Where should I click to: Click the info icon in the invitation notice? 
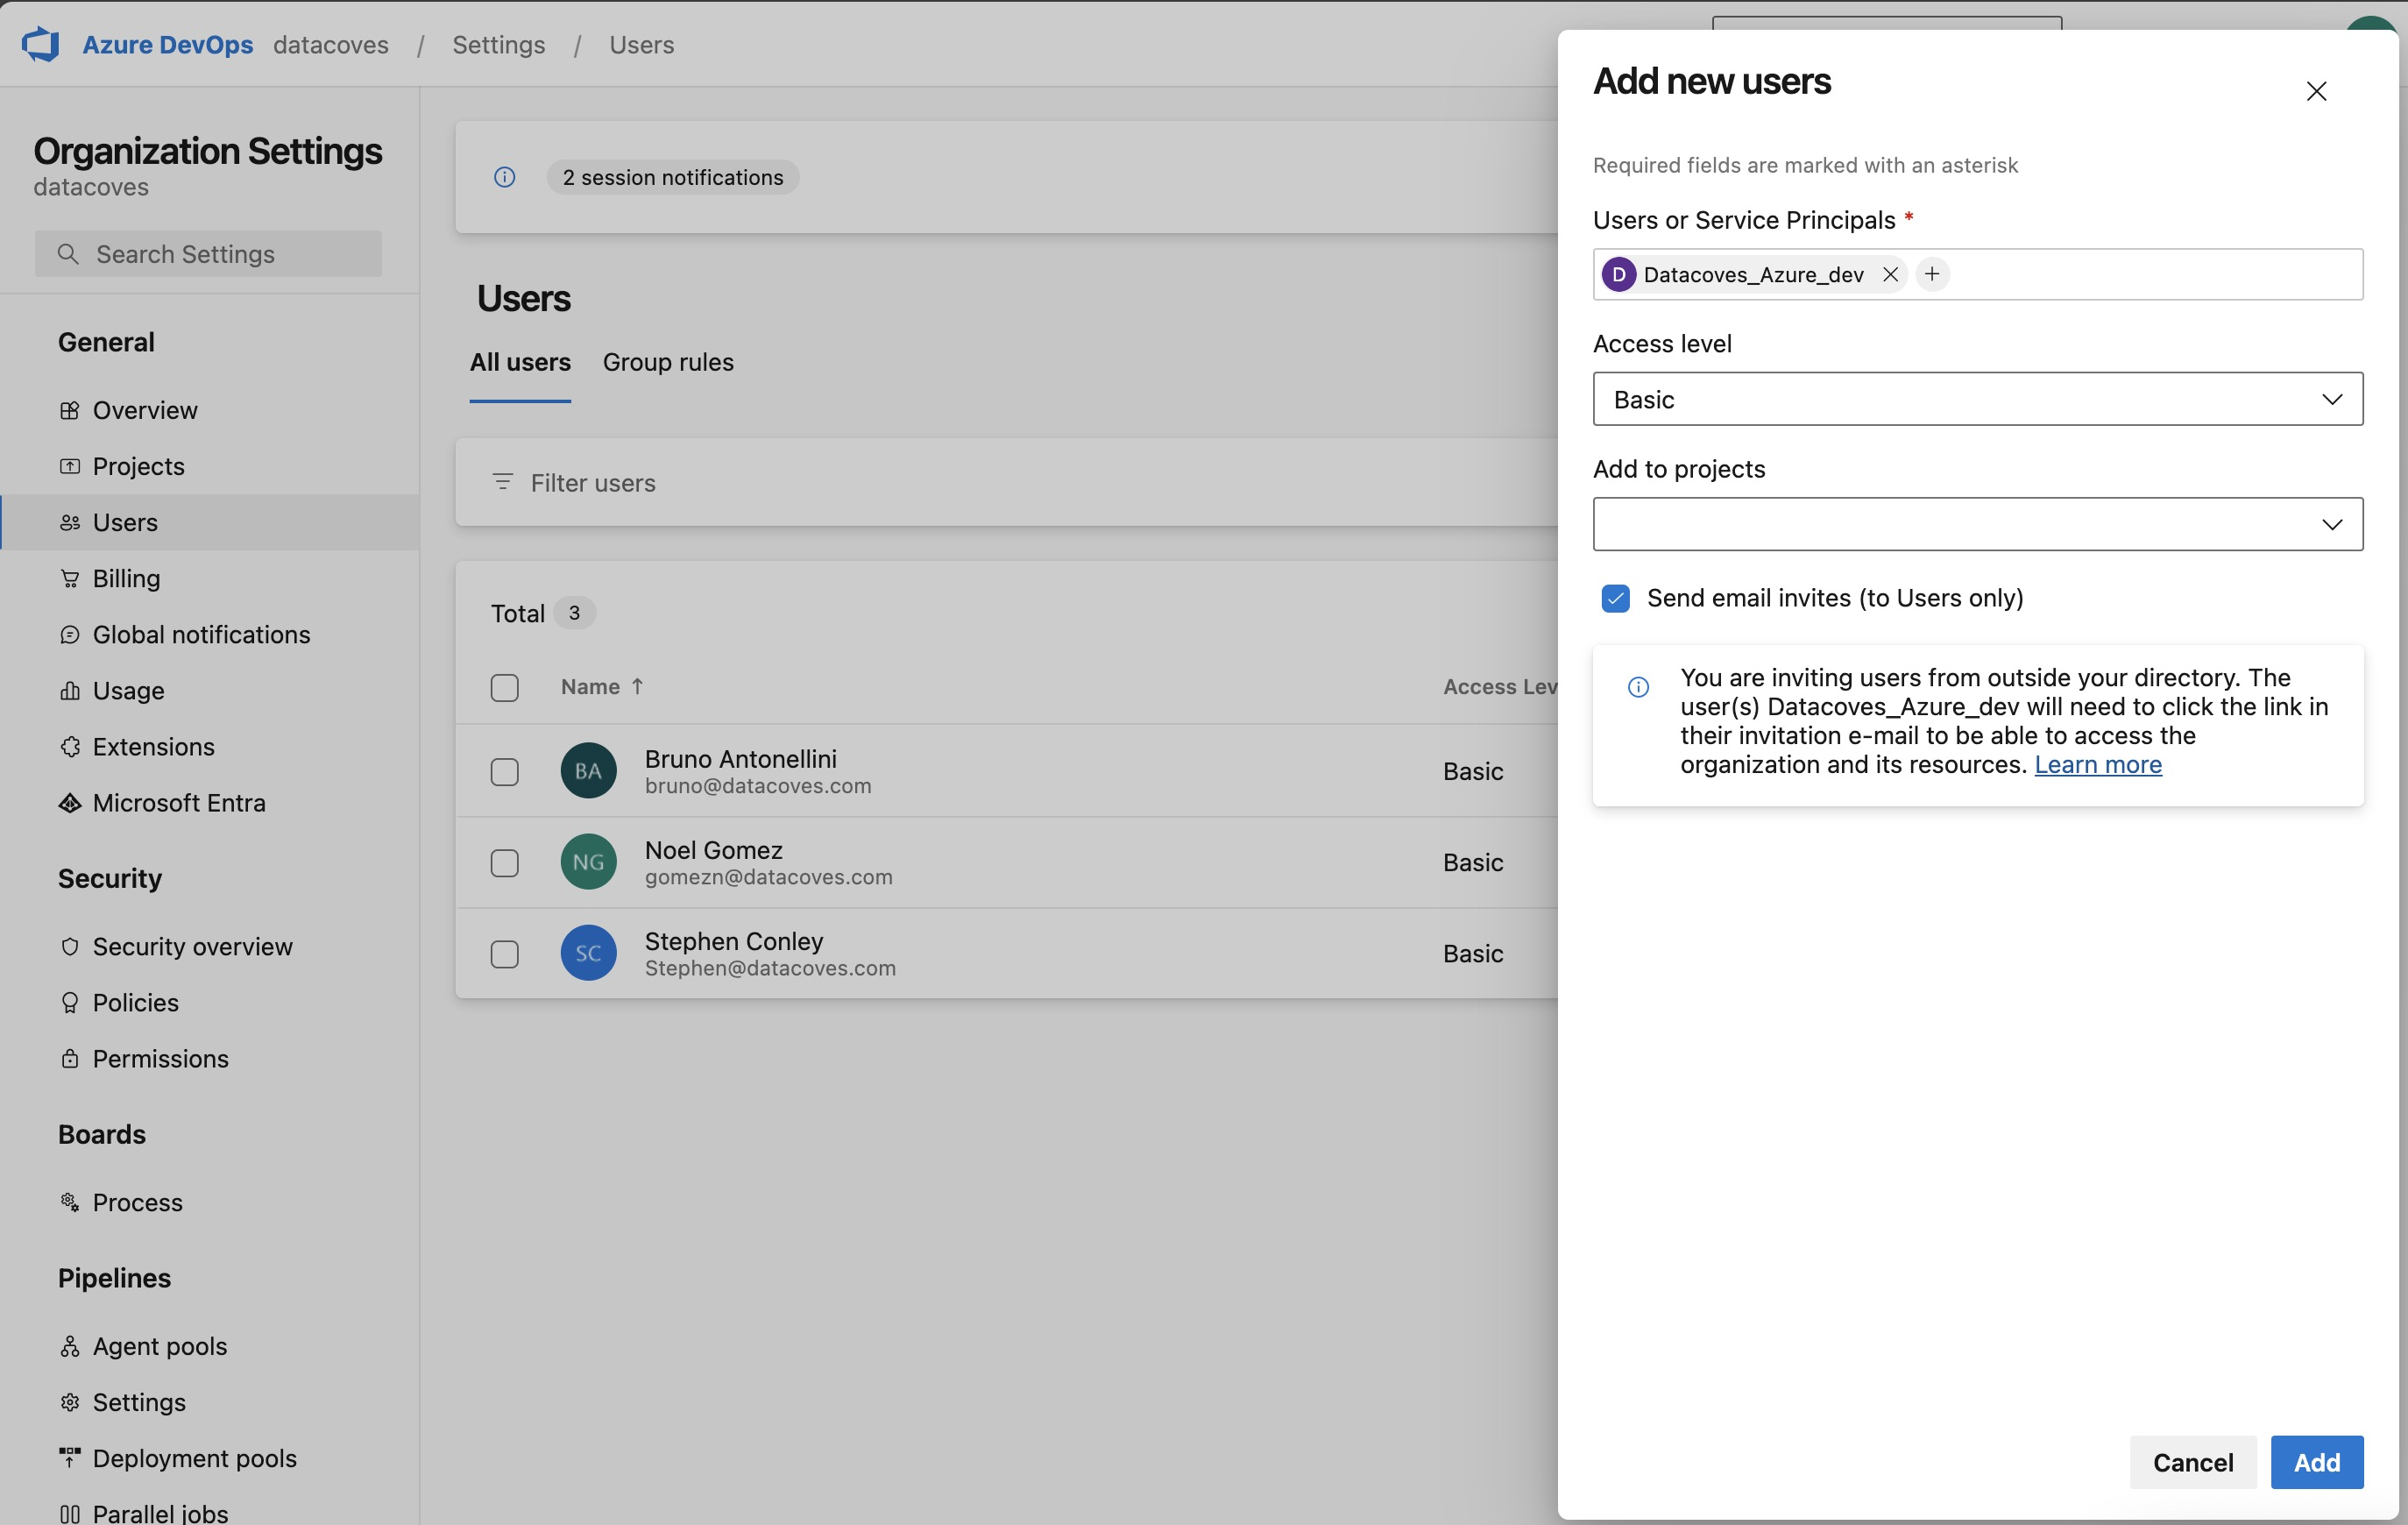[x=1638, y=687]
